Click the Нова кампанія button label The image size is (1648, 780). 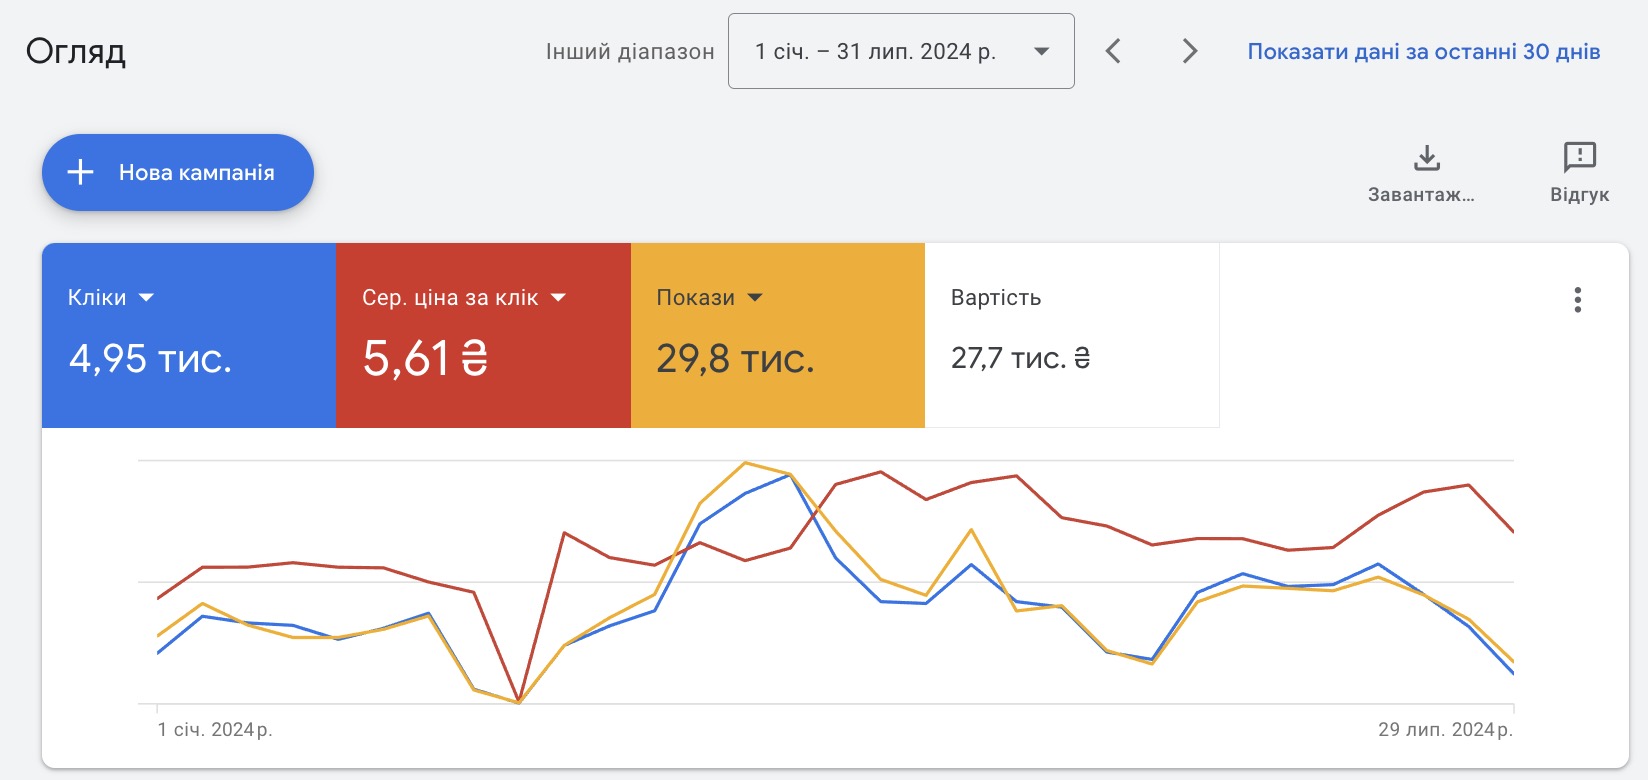point(196,173)
